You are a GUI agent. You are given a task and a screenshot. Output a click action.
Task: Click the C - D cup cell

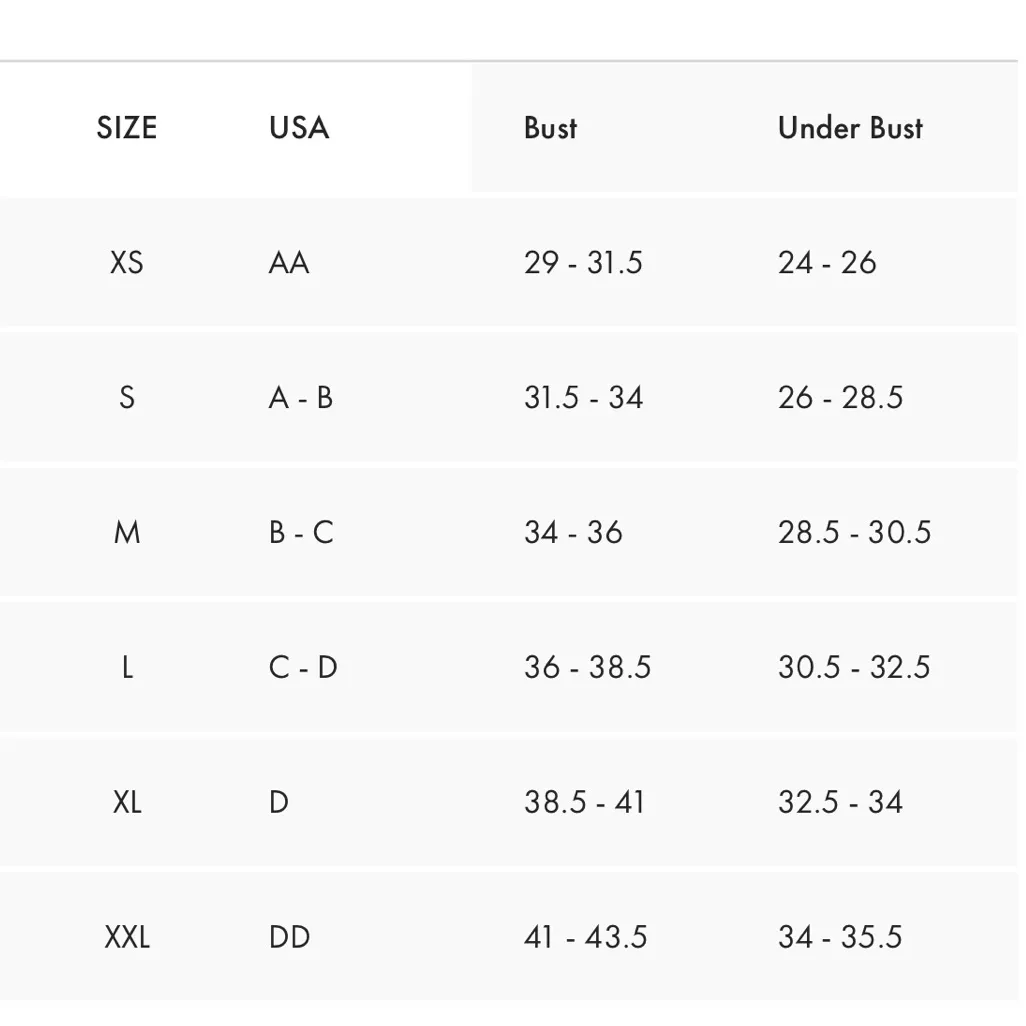[303, 667]
